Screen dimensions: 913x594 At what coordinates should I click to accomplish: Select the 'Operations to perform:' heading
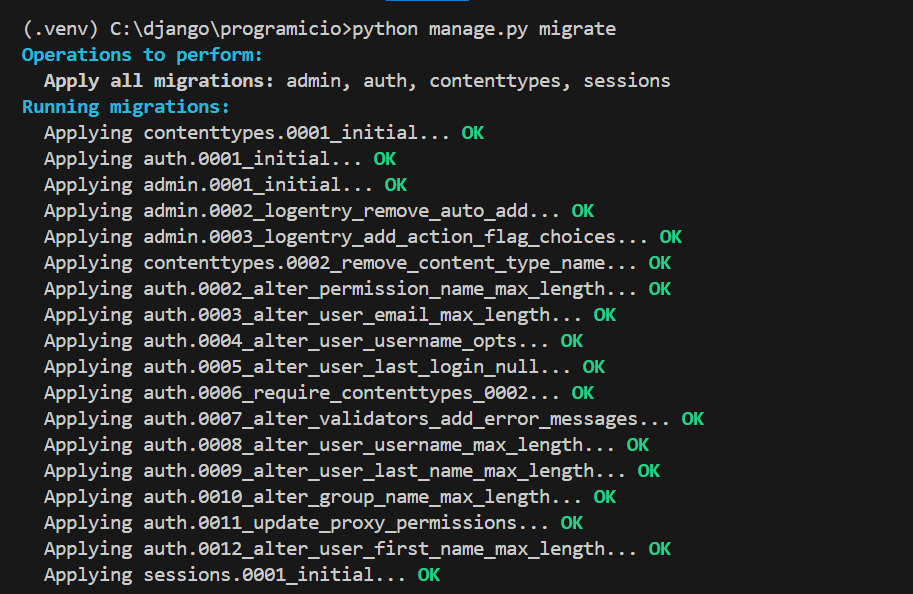[x=142, y=55]
